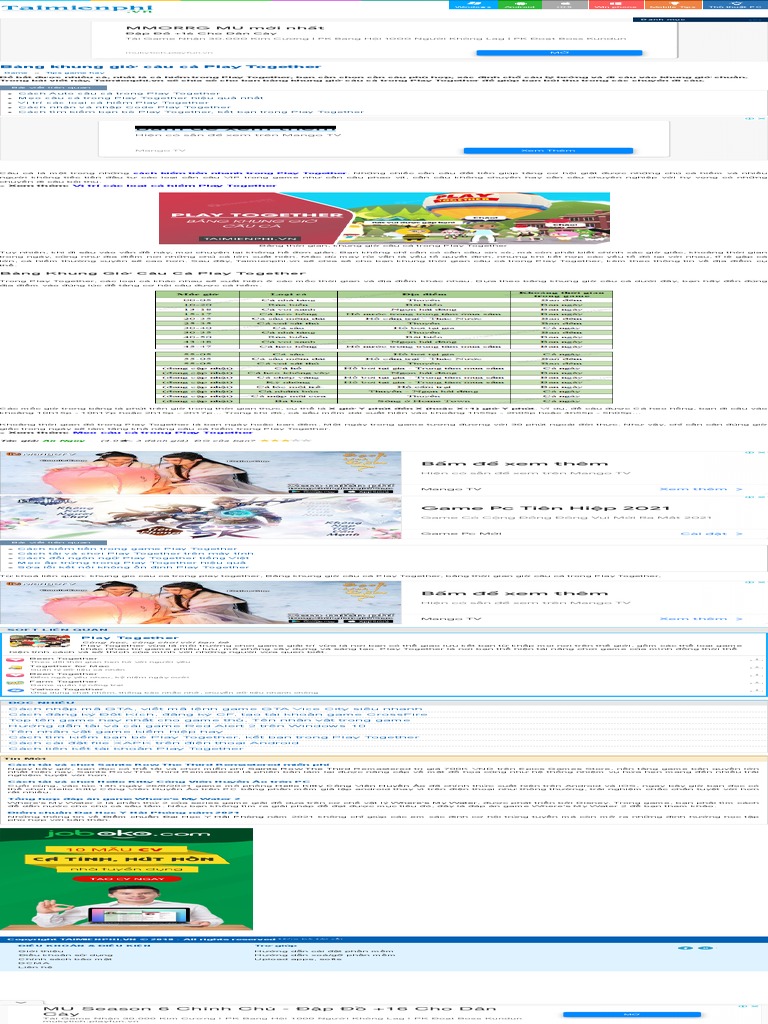Open Upload apps, softs footer link
The width and height of the screenshot is (768, 1024).
[x=298, y=959]
